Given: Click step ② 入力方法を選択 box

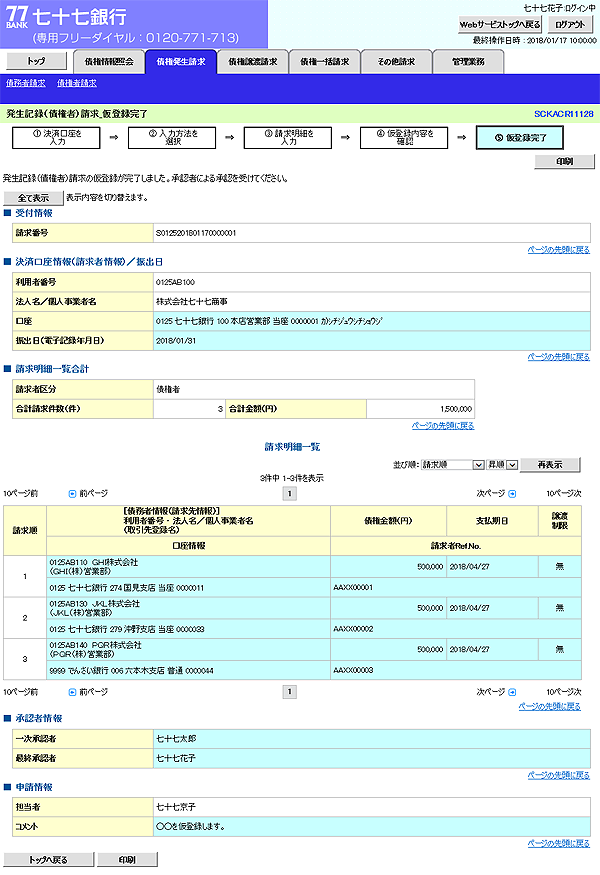Looking at the screenshot, I should click(172, 138).
